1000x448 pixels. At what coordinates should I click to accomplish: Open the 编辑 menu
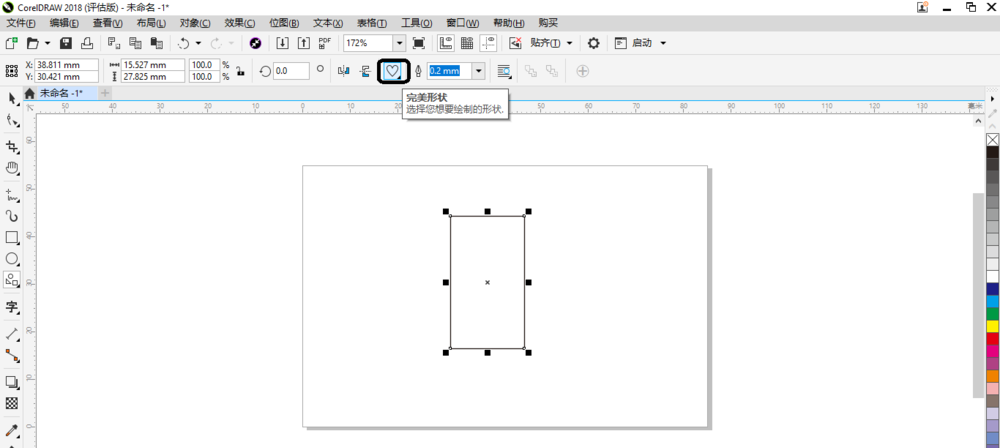(x=64, y=23)
